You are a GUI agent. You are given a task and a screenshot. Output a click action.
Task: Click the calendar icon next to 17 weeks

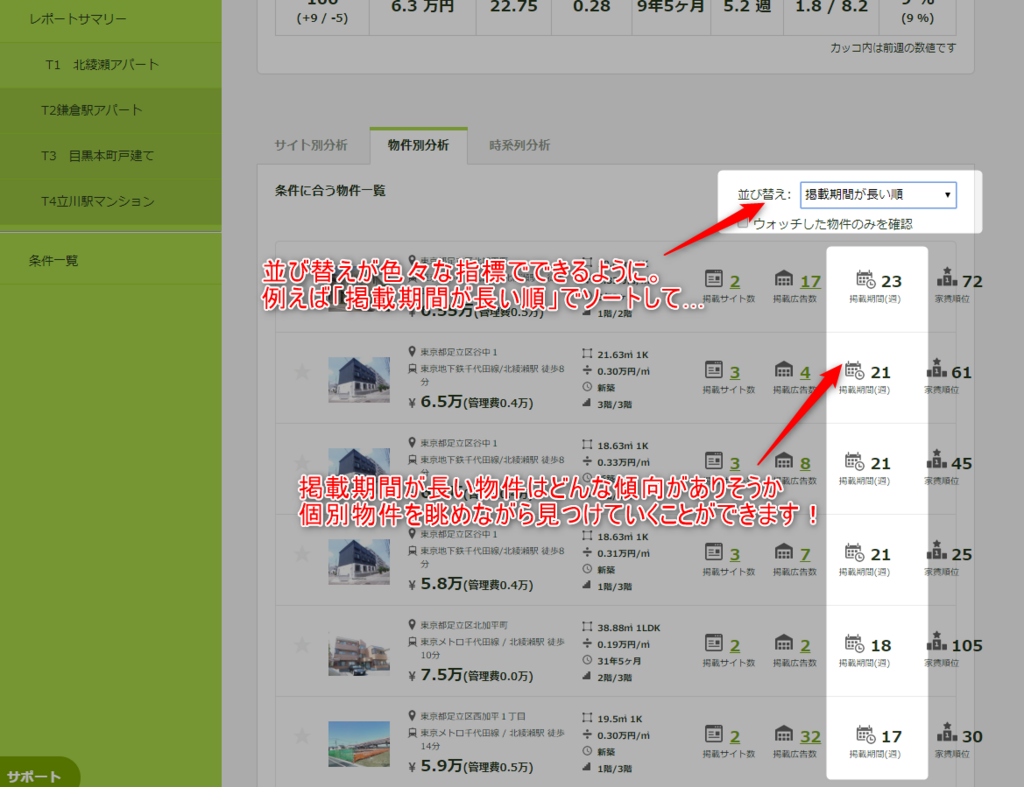click(x=866, y=734)
